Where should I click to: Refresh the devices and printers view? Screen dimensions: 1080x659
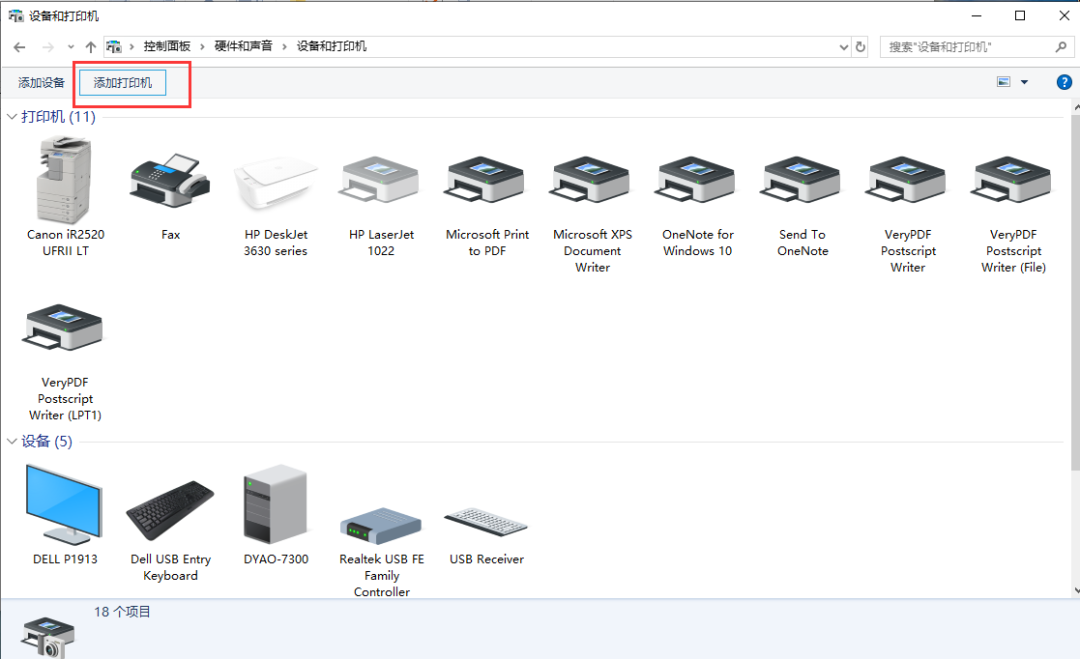tap(860, 47)
